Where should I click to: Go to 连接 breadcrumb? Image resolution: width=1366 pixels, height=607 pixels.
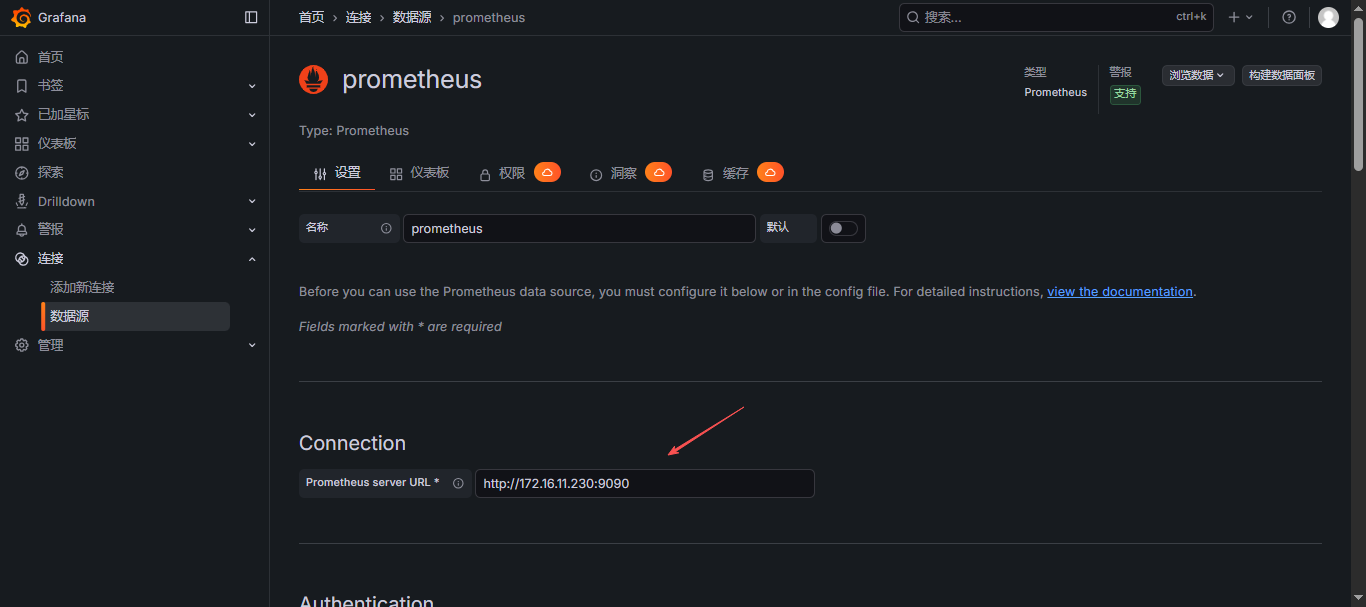pos(358,17)
